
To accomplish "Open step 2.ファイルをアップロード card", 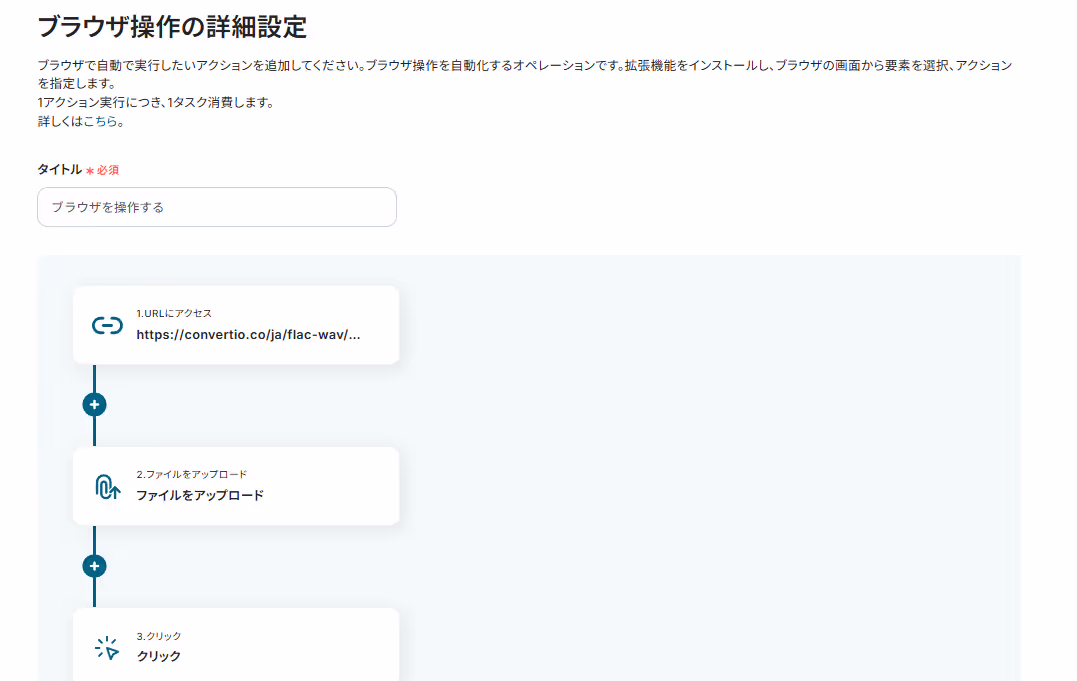I will (x=236, y=487).
